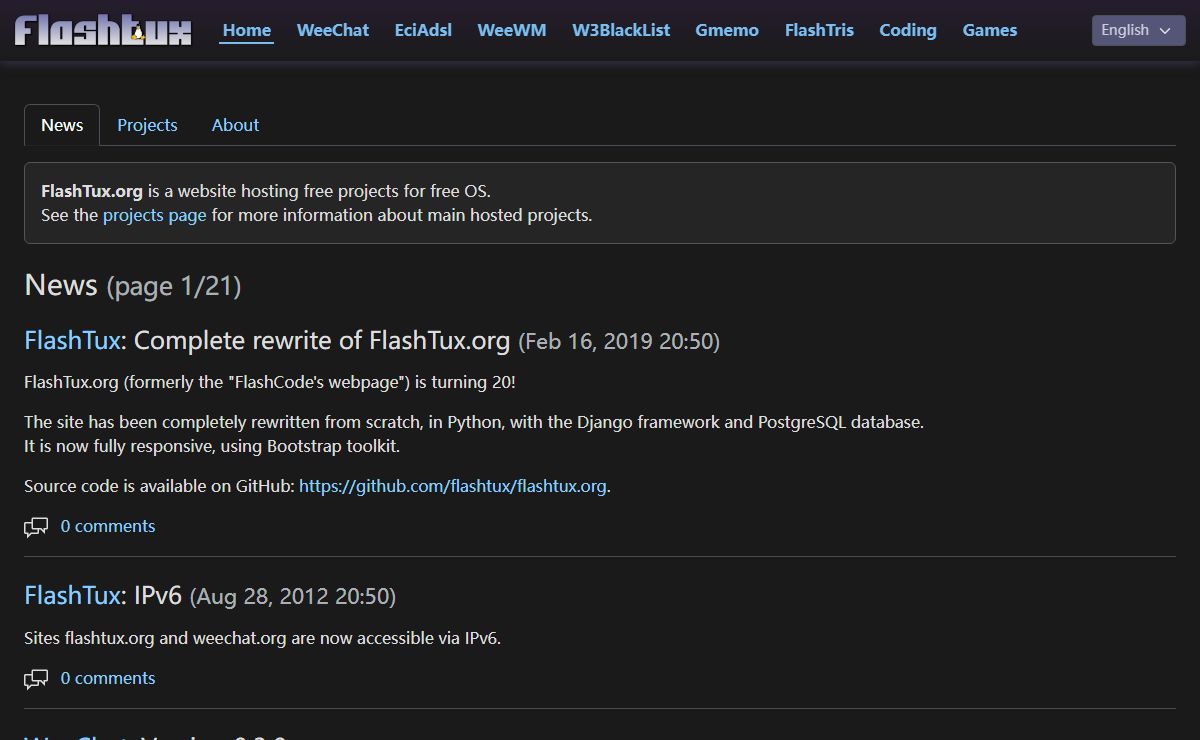Screen dimensions: 1200x740
Task: Go to the WeeChat page
Action: (333, 30)
